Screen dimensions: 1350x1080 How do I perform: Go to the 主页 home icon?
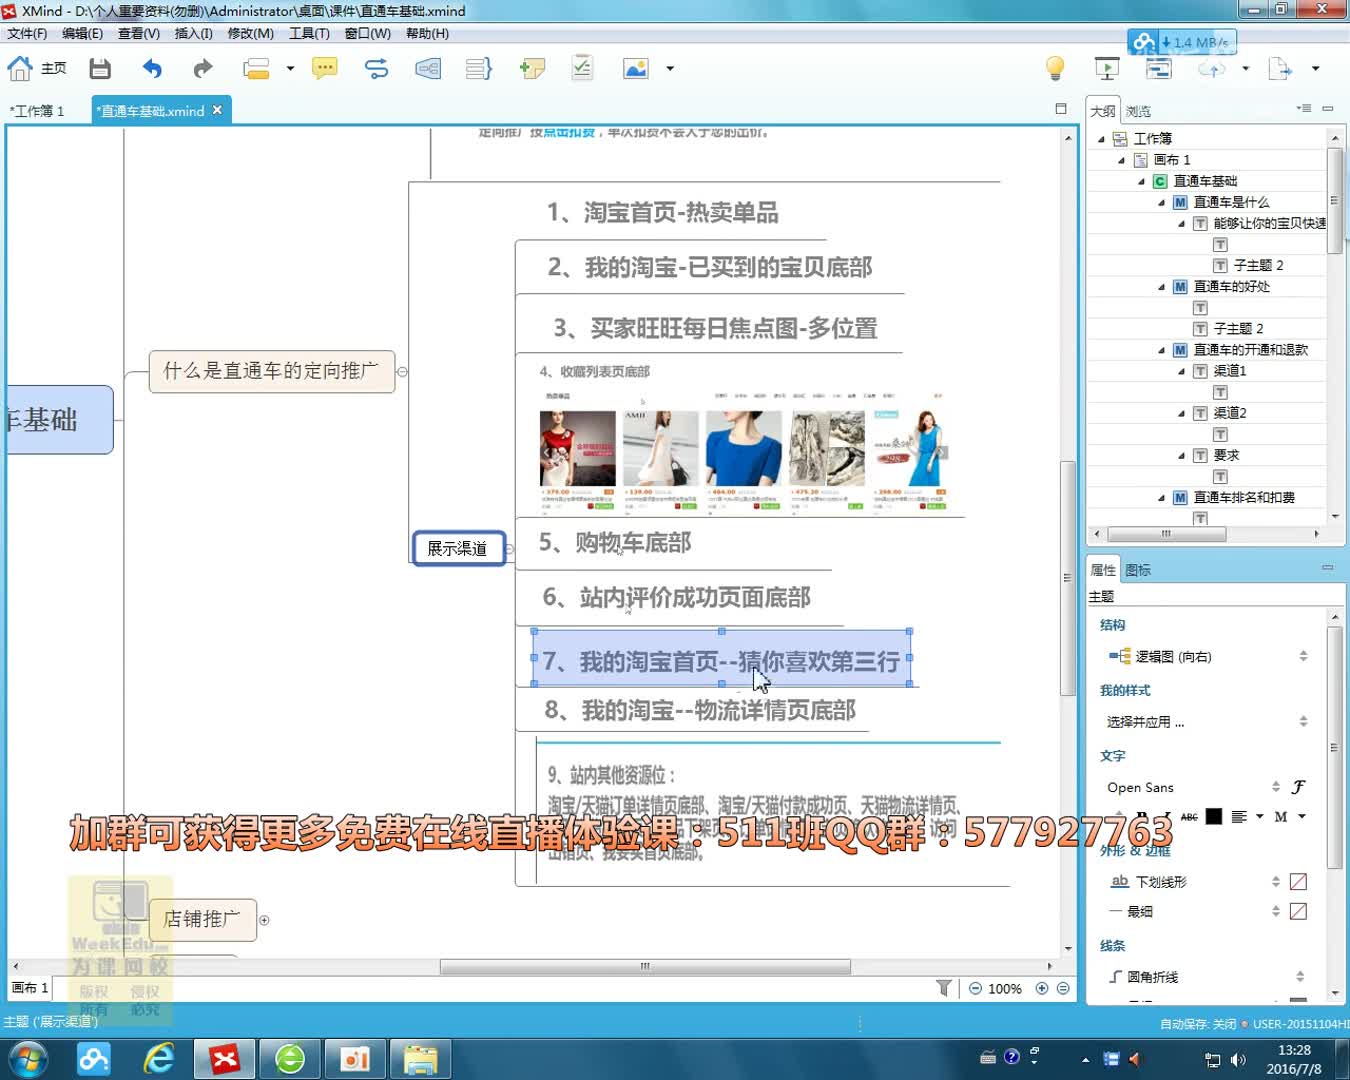(x=20, y=68)
